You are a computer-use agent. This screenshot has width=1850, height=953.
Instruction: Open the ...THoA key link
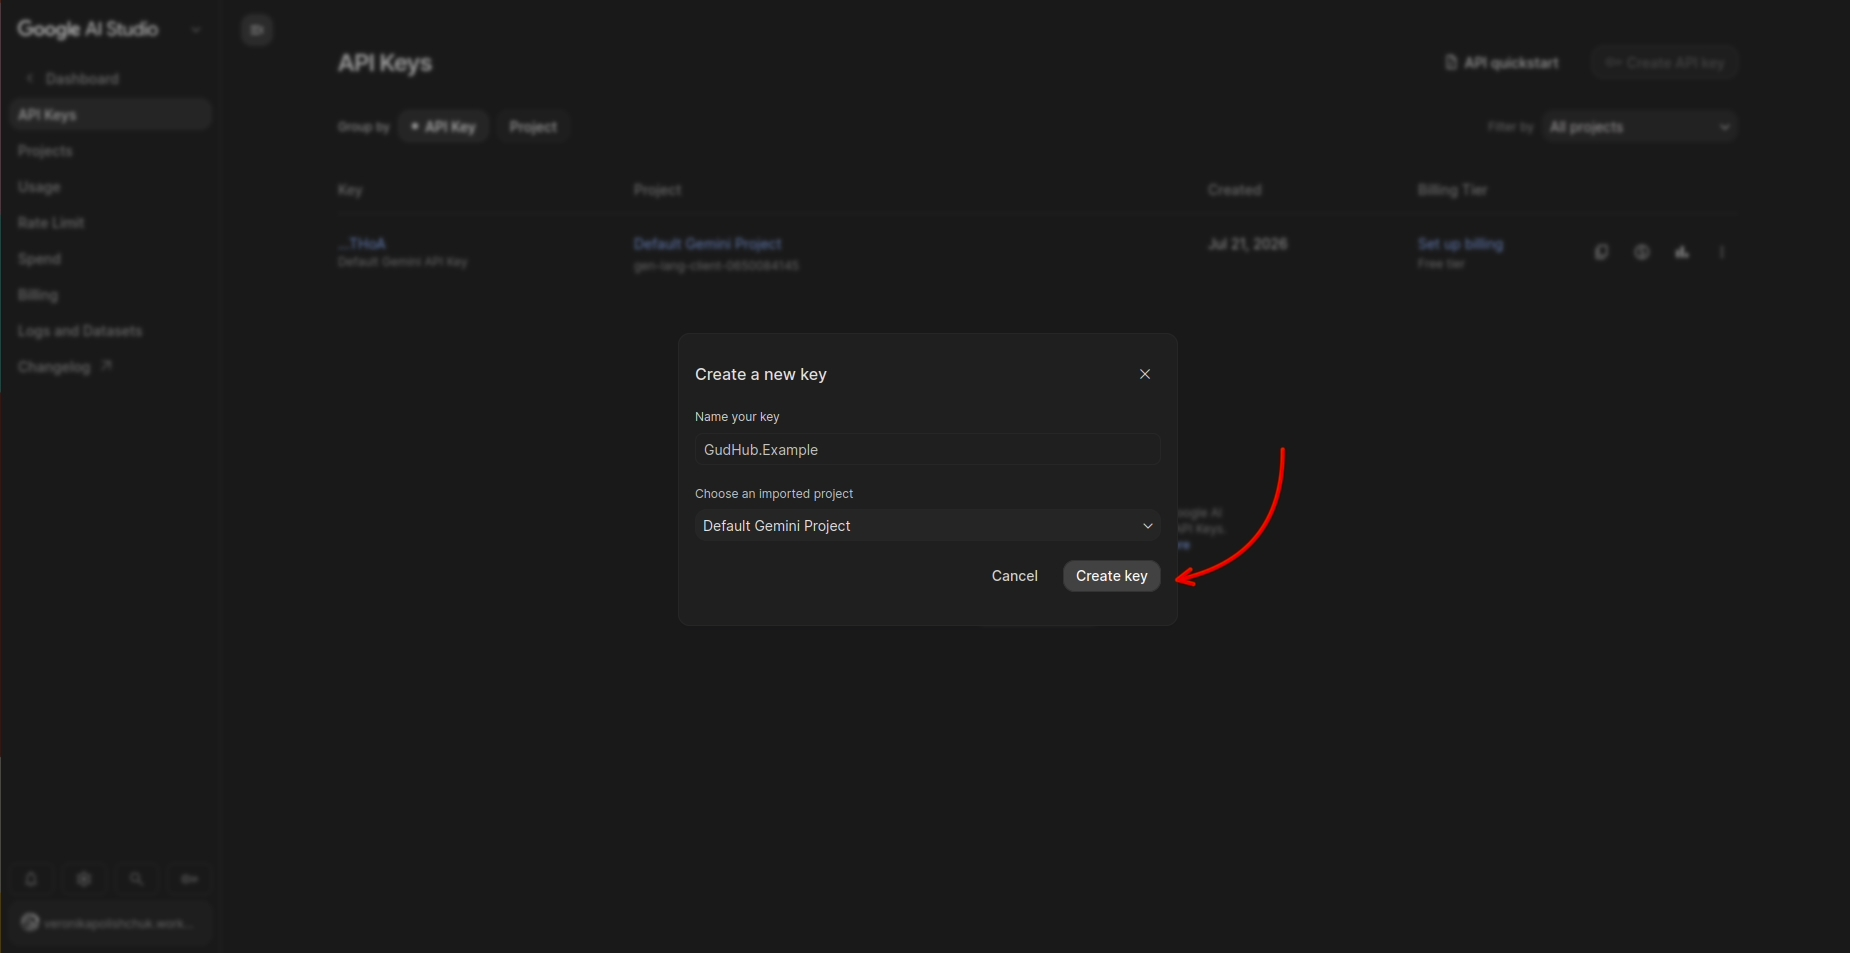(x=362, y=244)
